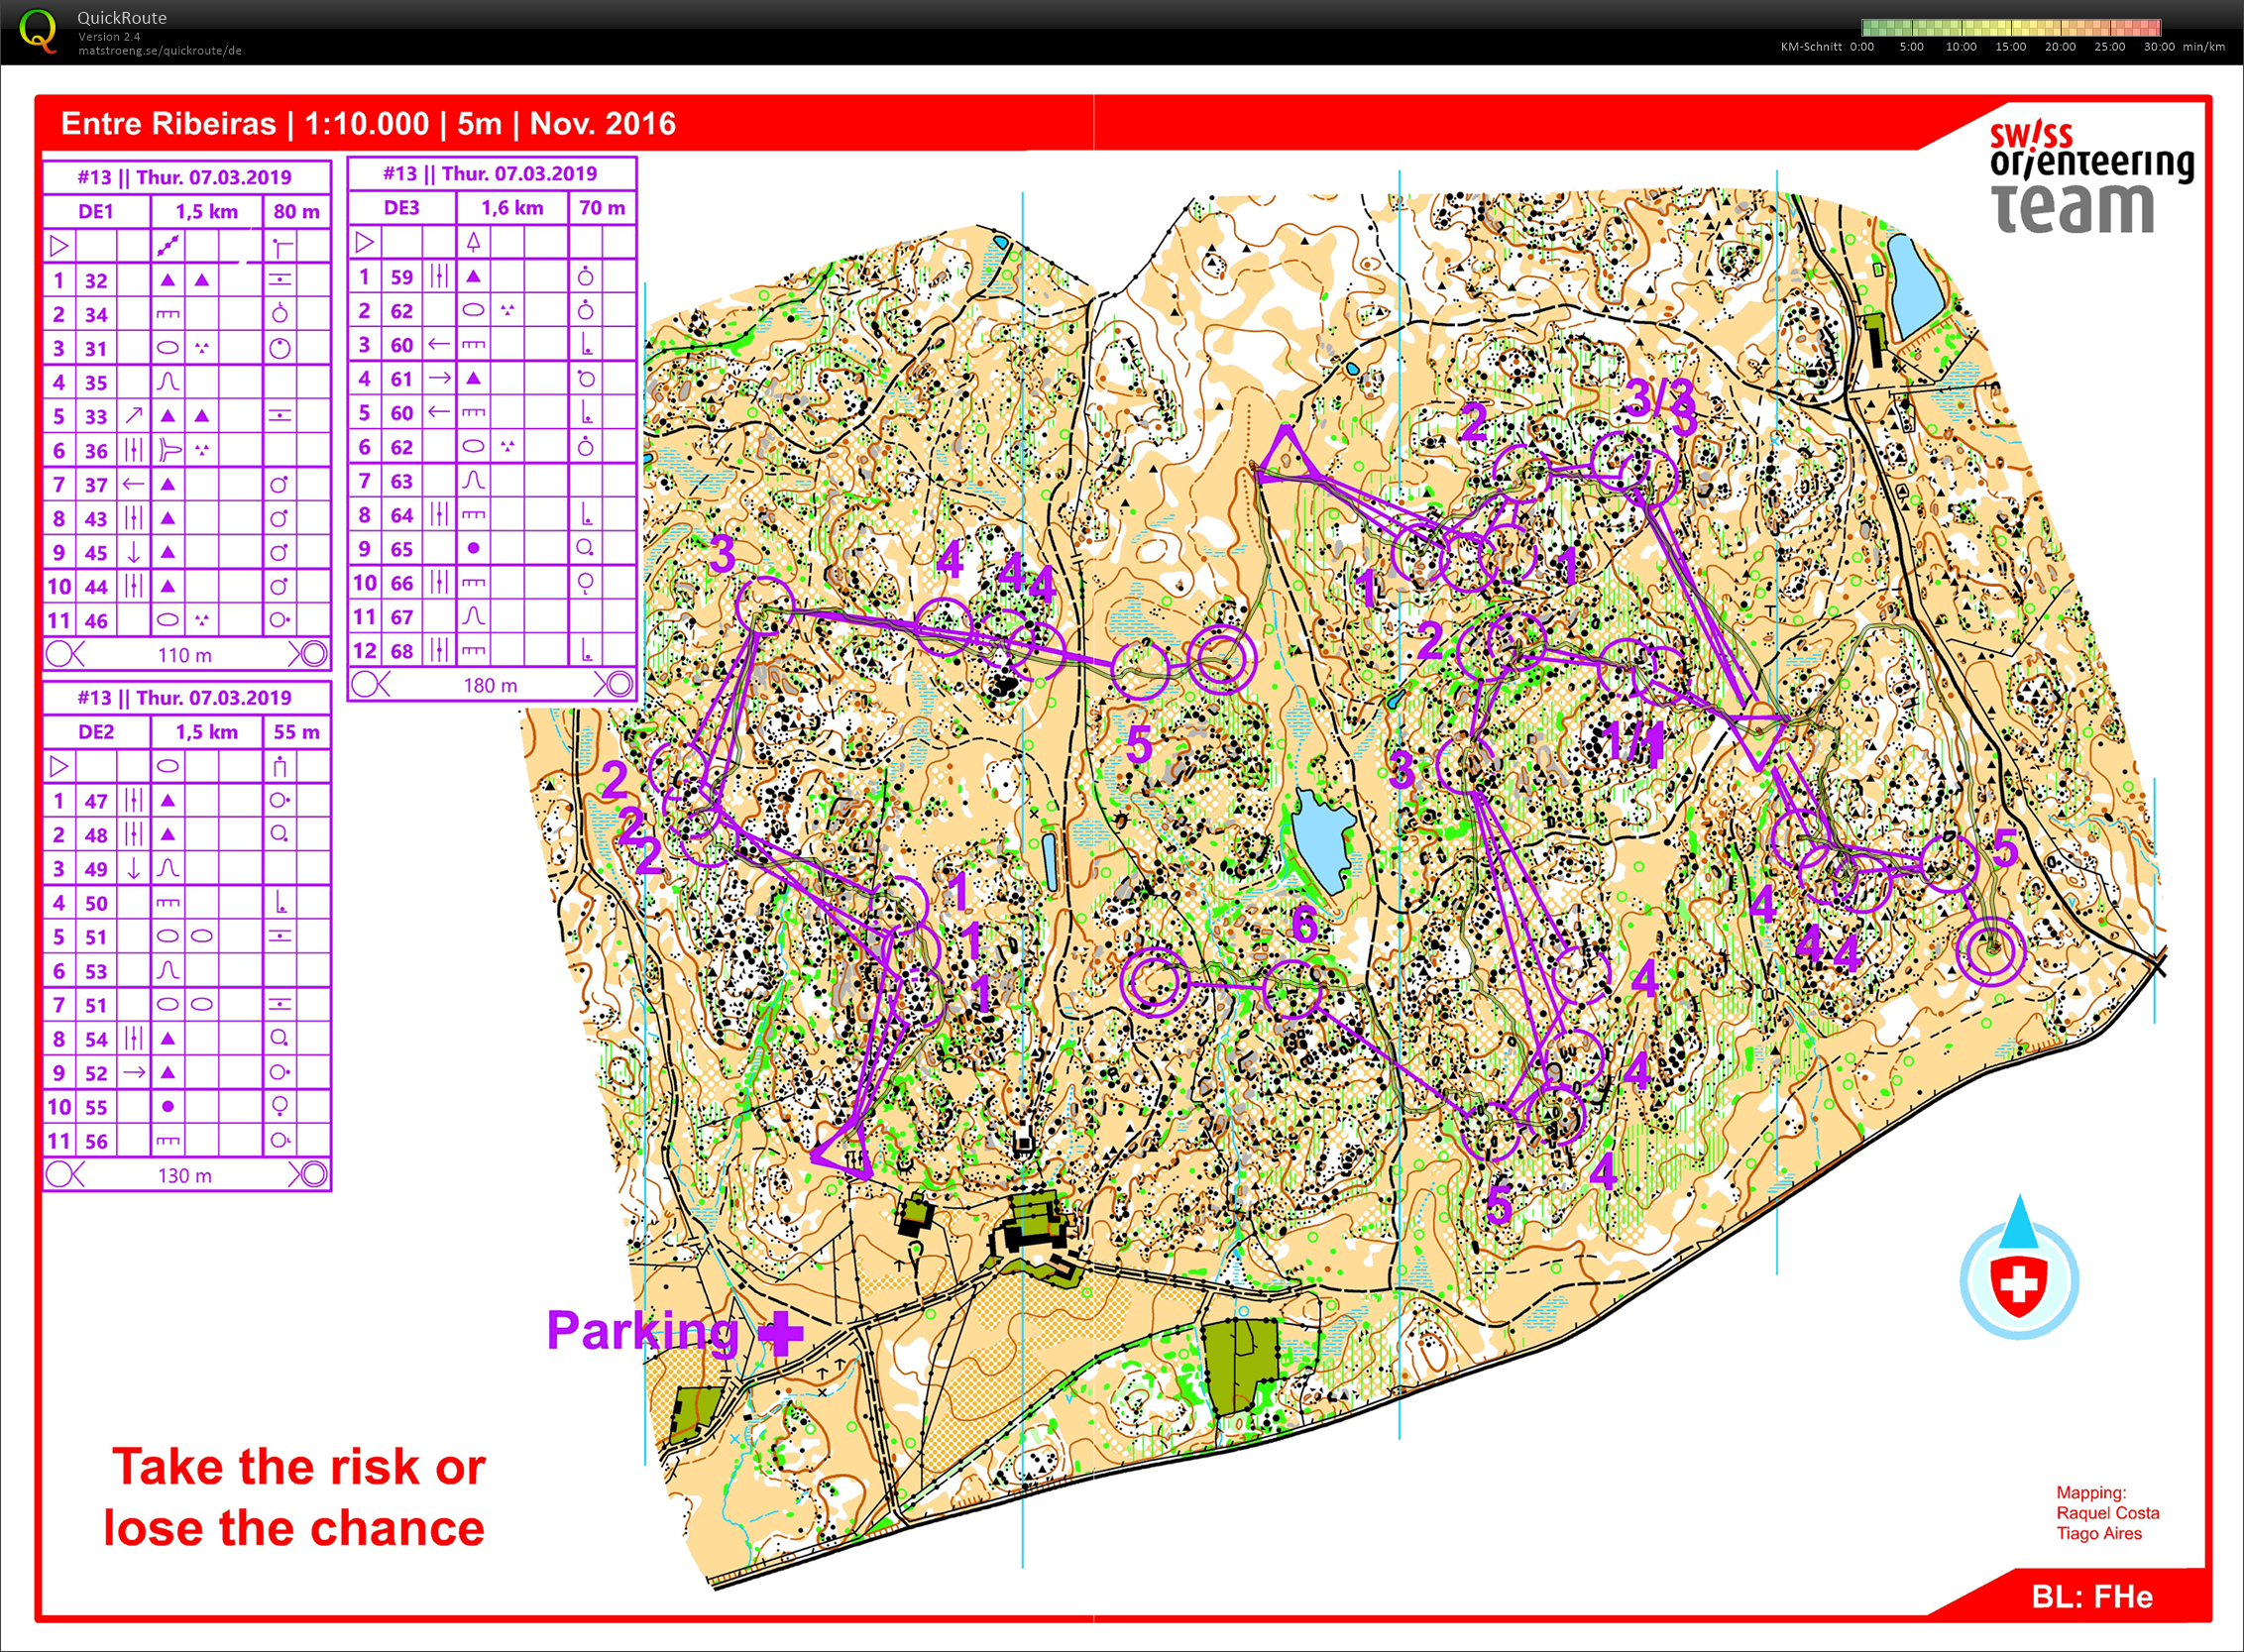Open the matstroeng.se/quickroute/de link
Viewport: 2244px width, 1652px height.
click(x=159, y=51)
